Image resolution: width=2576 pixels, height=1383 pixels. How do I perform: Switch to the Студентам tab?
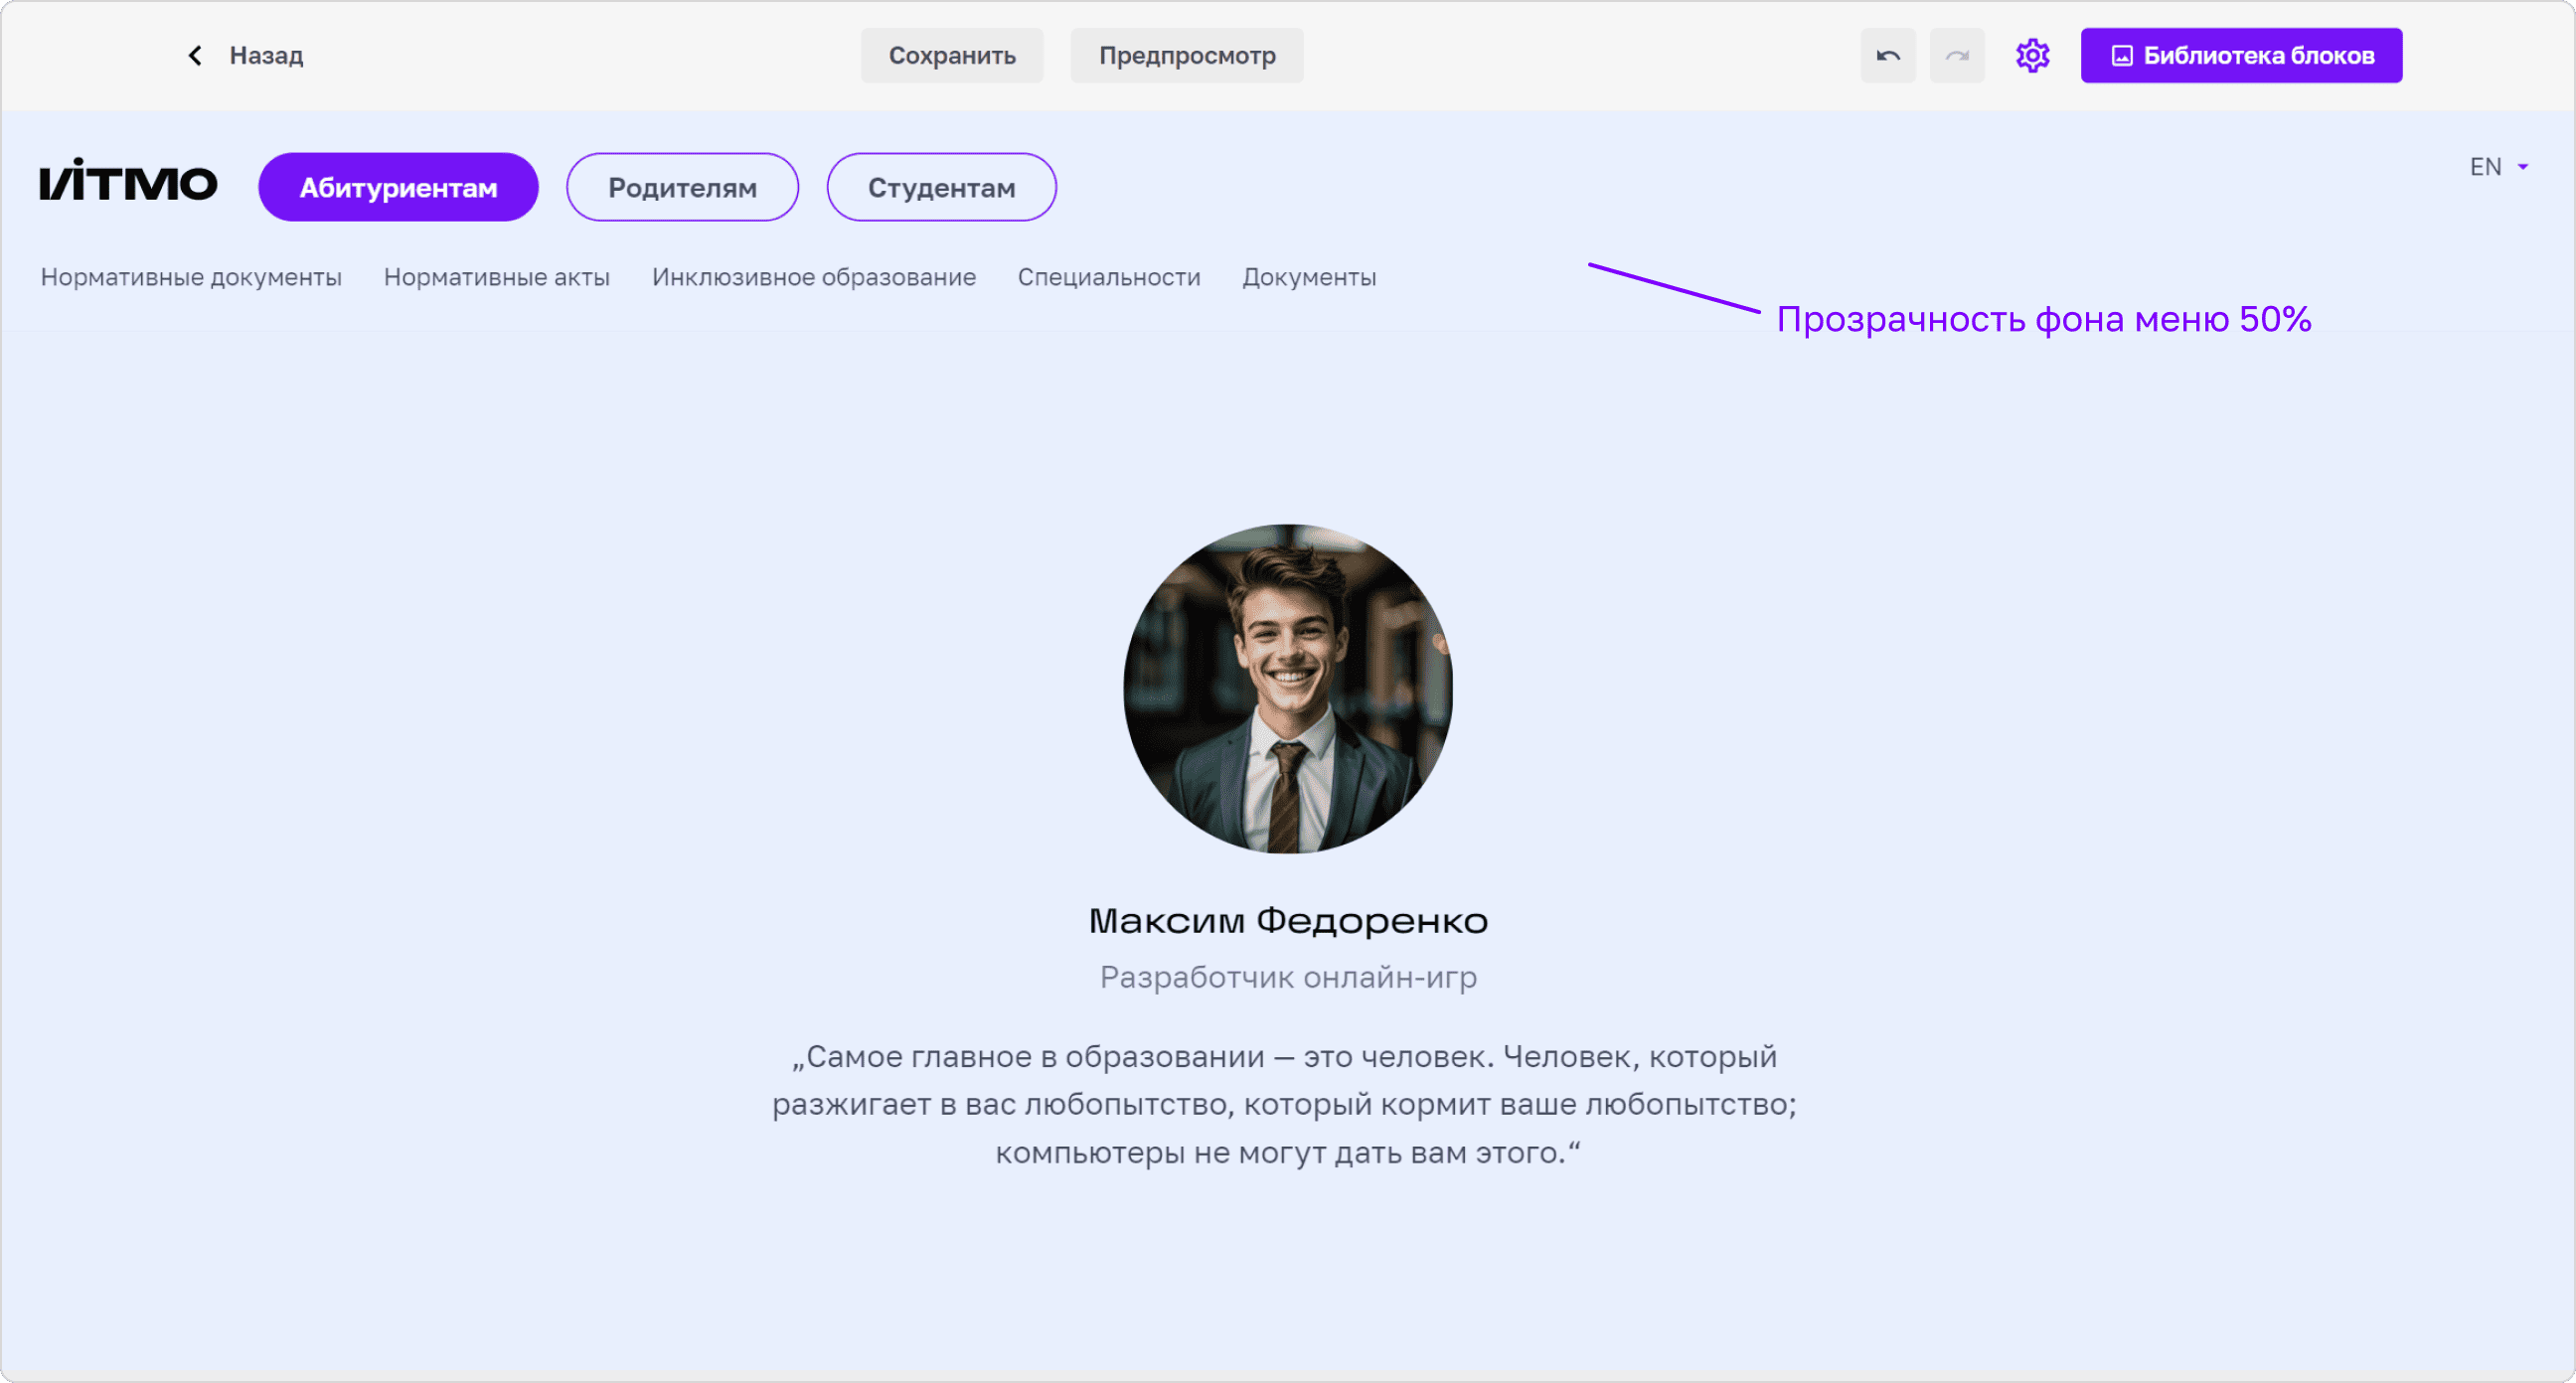click(x=941, y=187)
